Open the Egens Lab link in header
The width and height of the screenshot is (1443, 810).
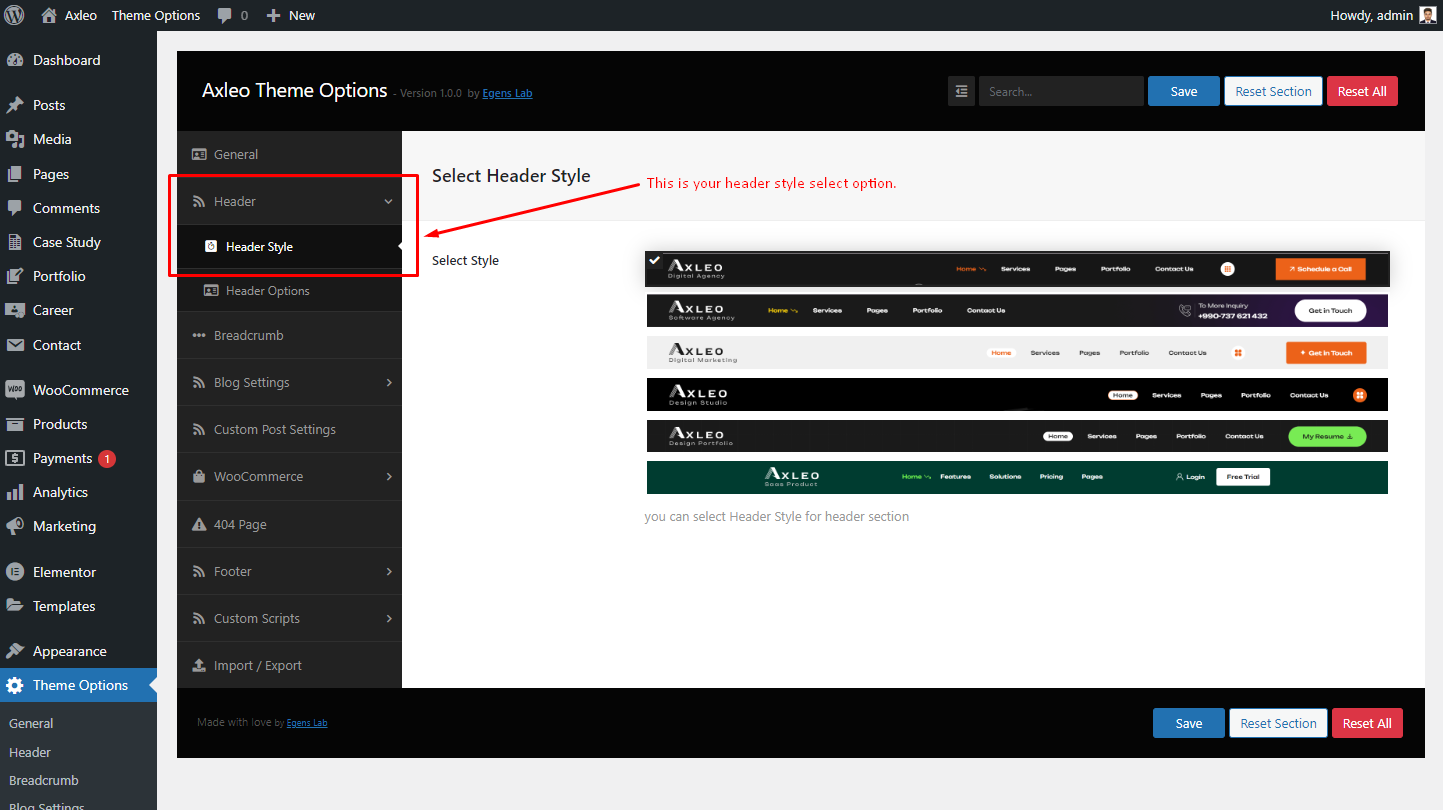tap(507, 93)
